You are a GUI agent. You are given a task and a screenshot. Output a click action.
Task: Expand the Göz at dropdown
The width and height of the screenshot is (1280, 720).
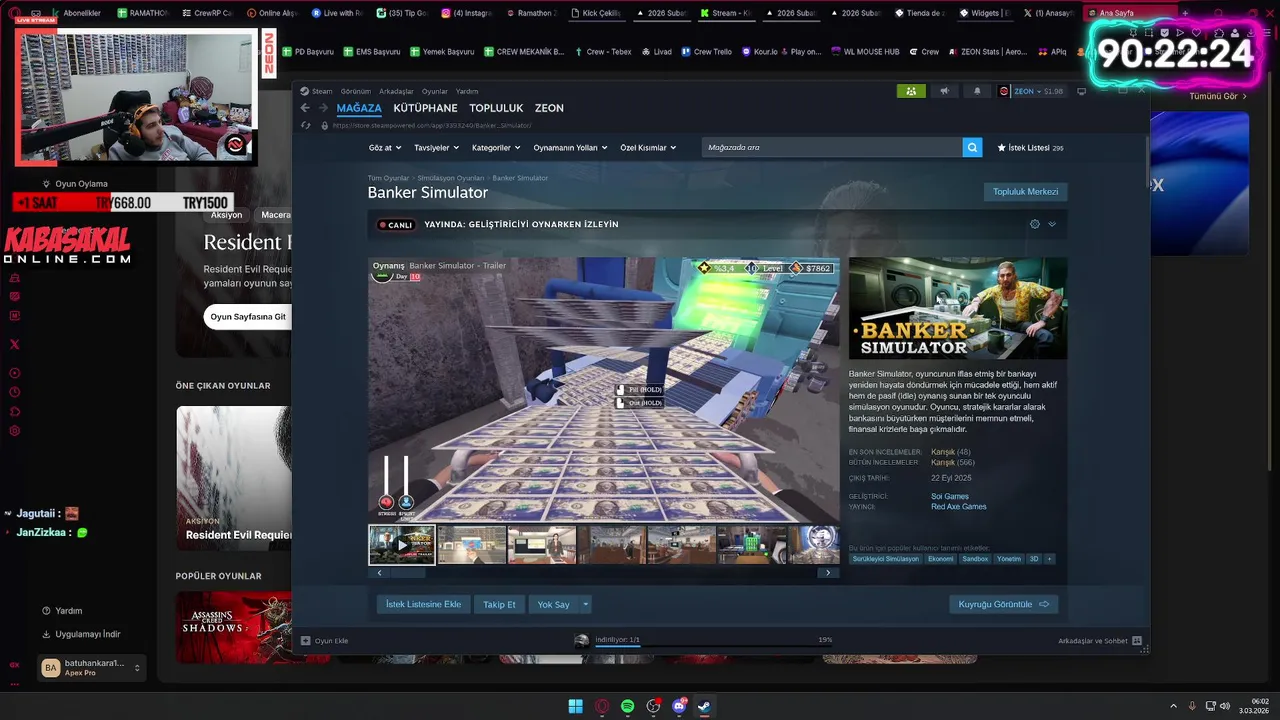385,147
